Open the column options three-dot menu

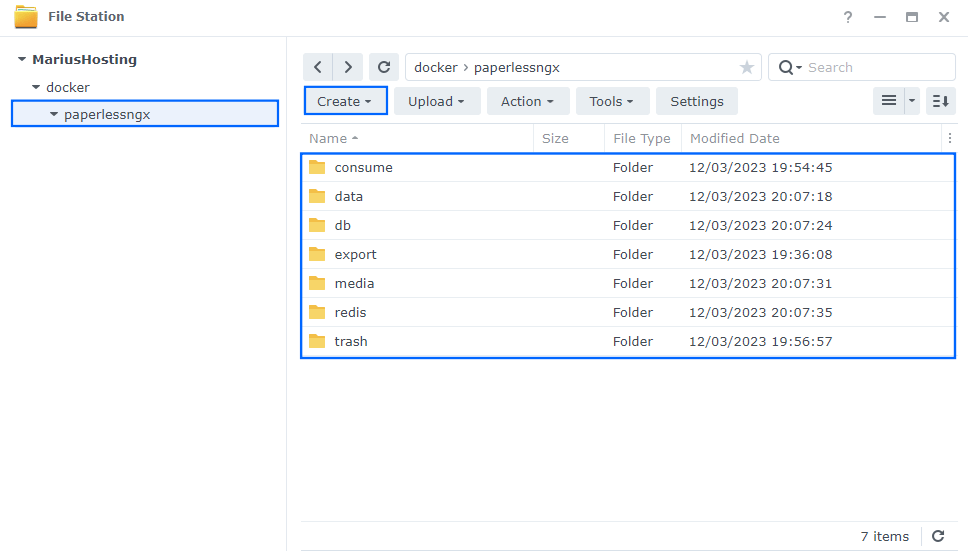949,138
